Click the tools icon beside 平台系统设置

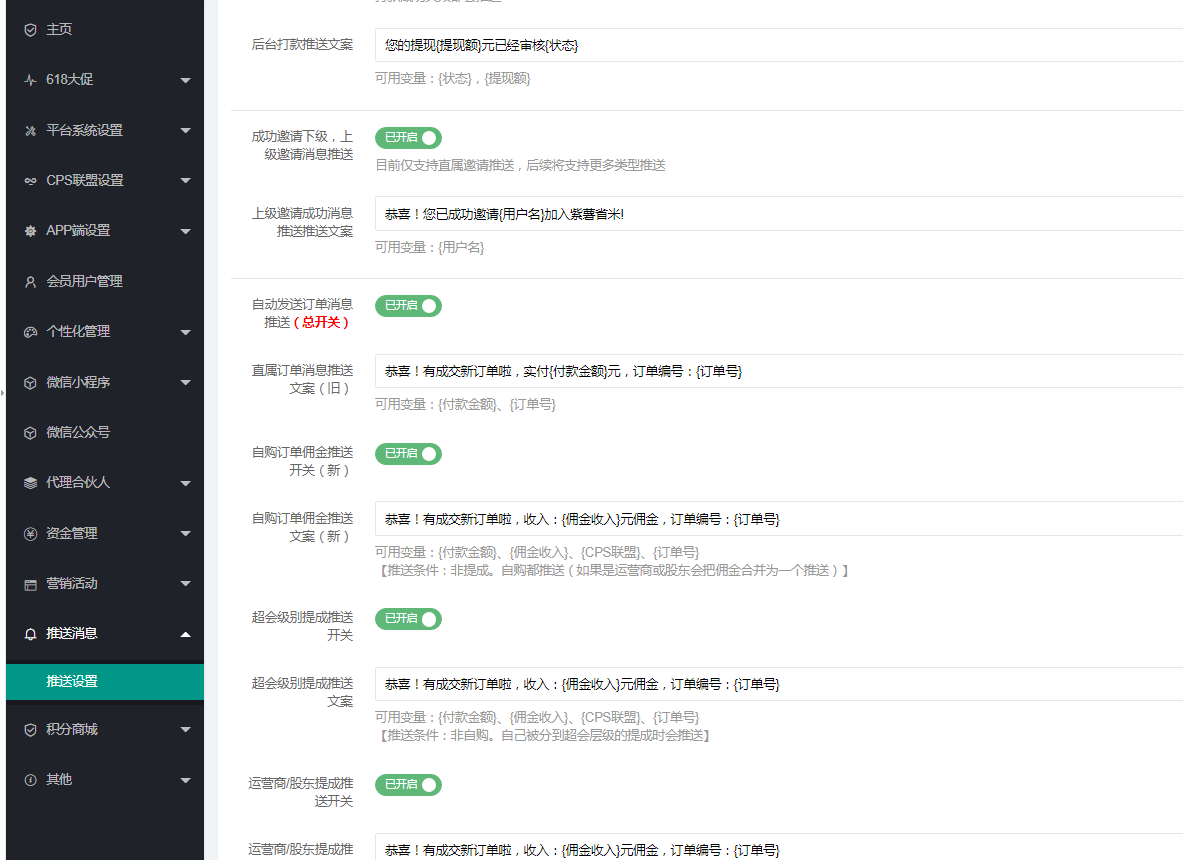point(30,131)
